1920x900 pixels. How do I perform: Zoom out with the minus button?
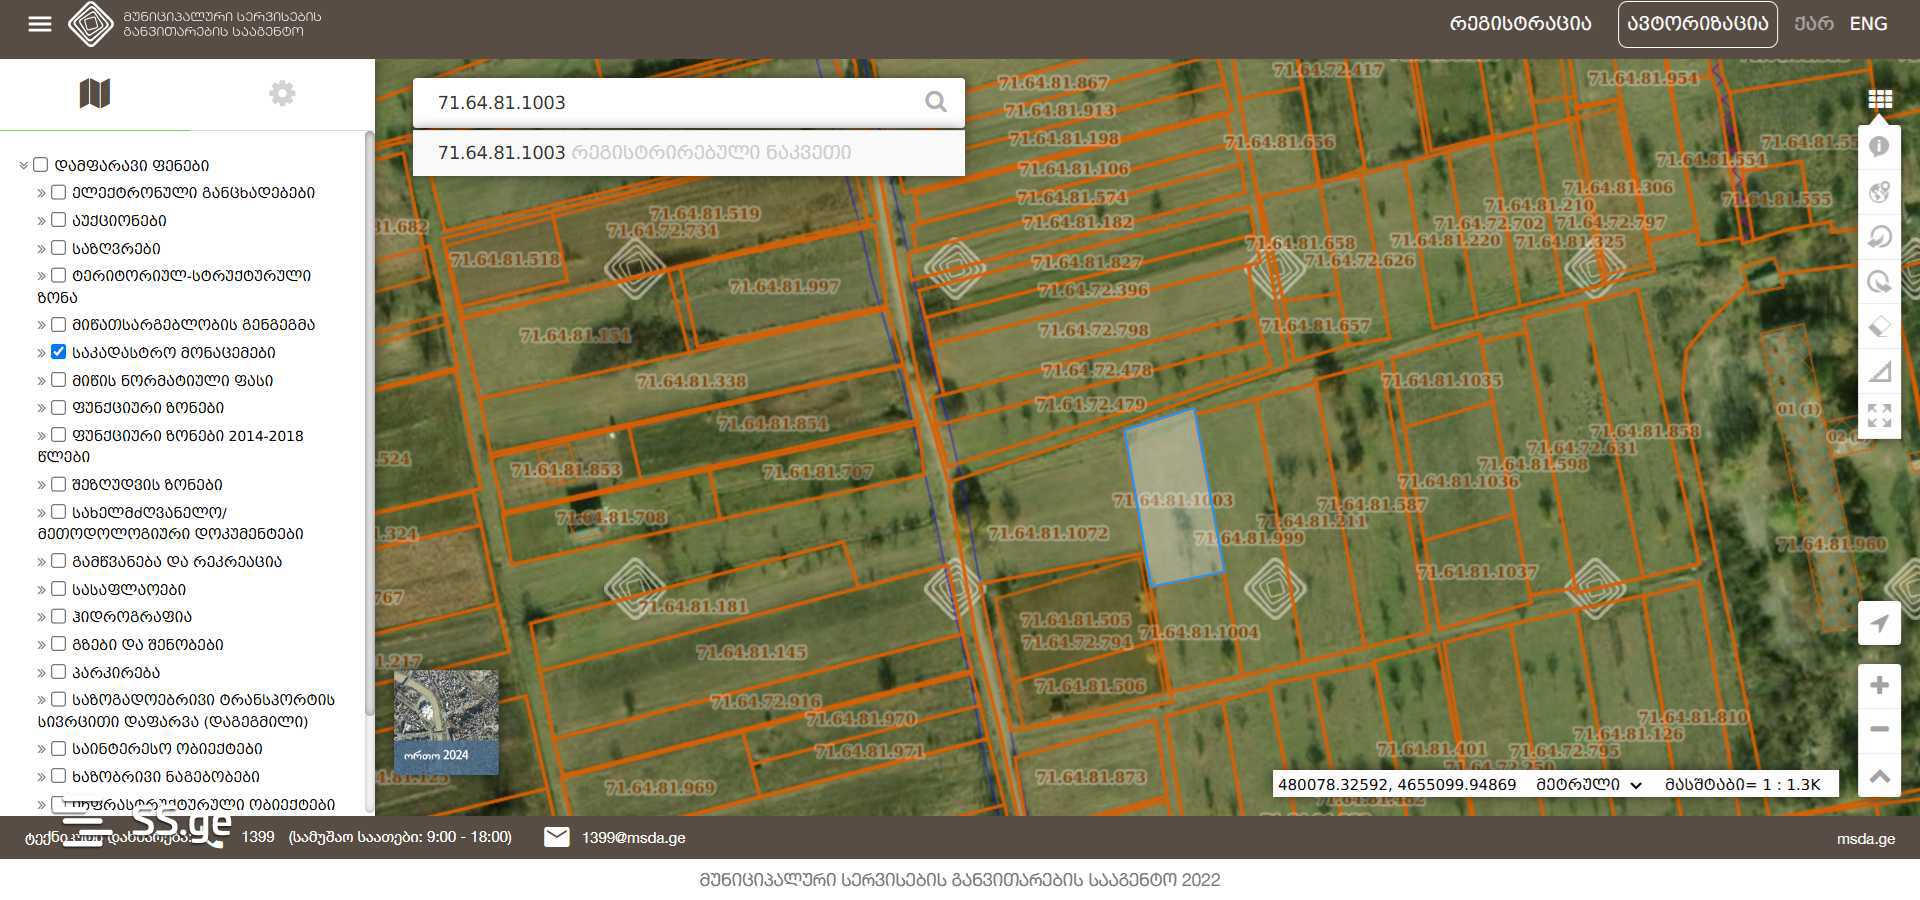[1879, 729]
